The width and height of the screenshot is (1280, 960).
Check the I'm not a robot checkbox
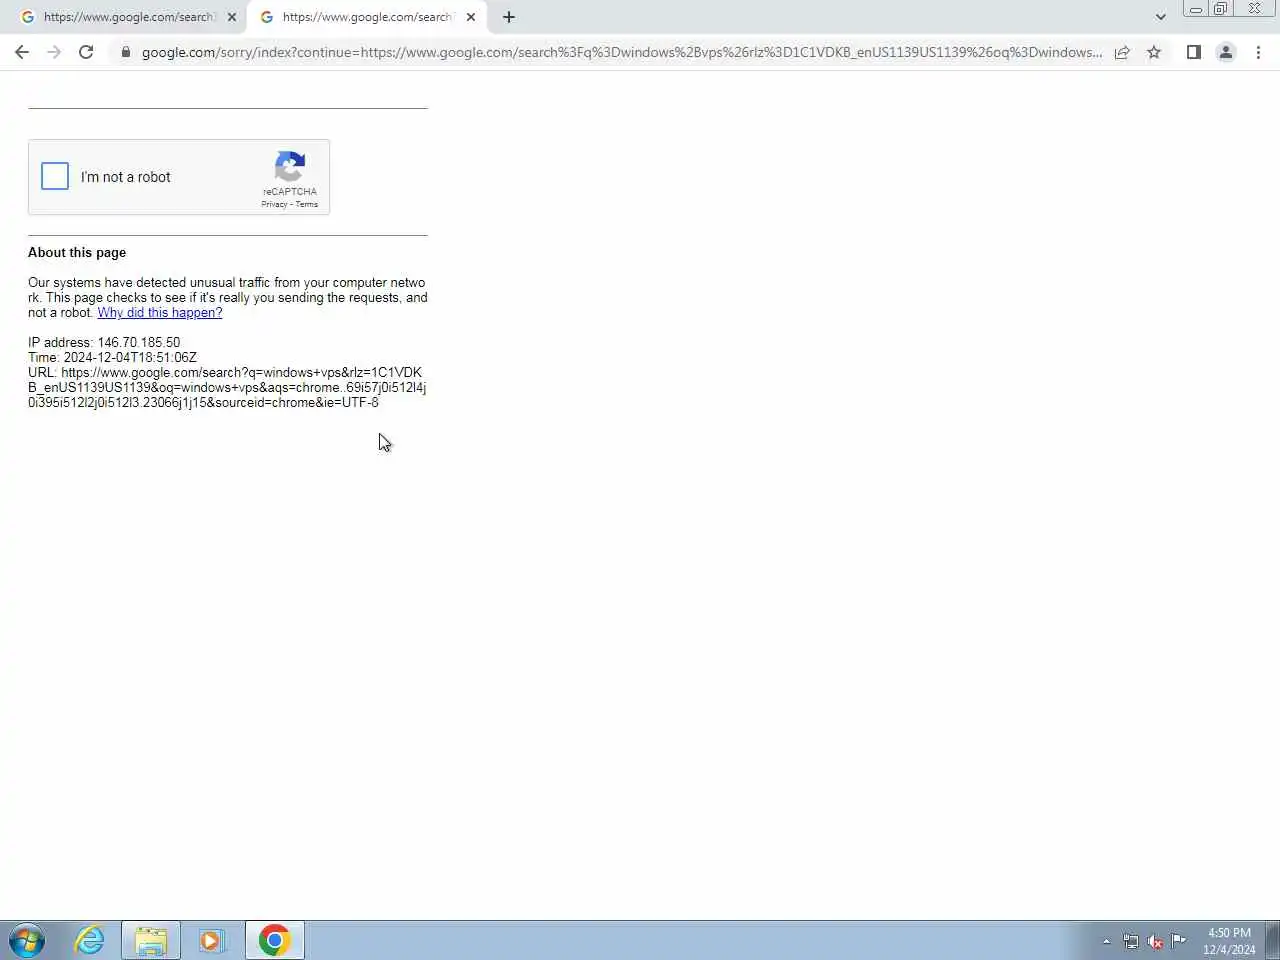tap(55, 177)
